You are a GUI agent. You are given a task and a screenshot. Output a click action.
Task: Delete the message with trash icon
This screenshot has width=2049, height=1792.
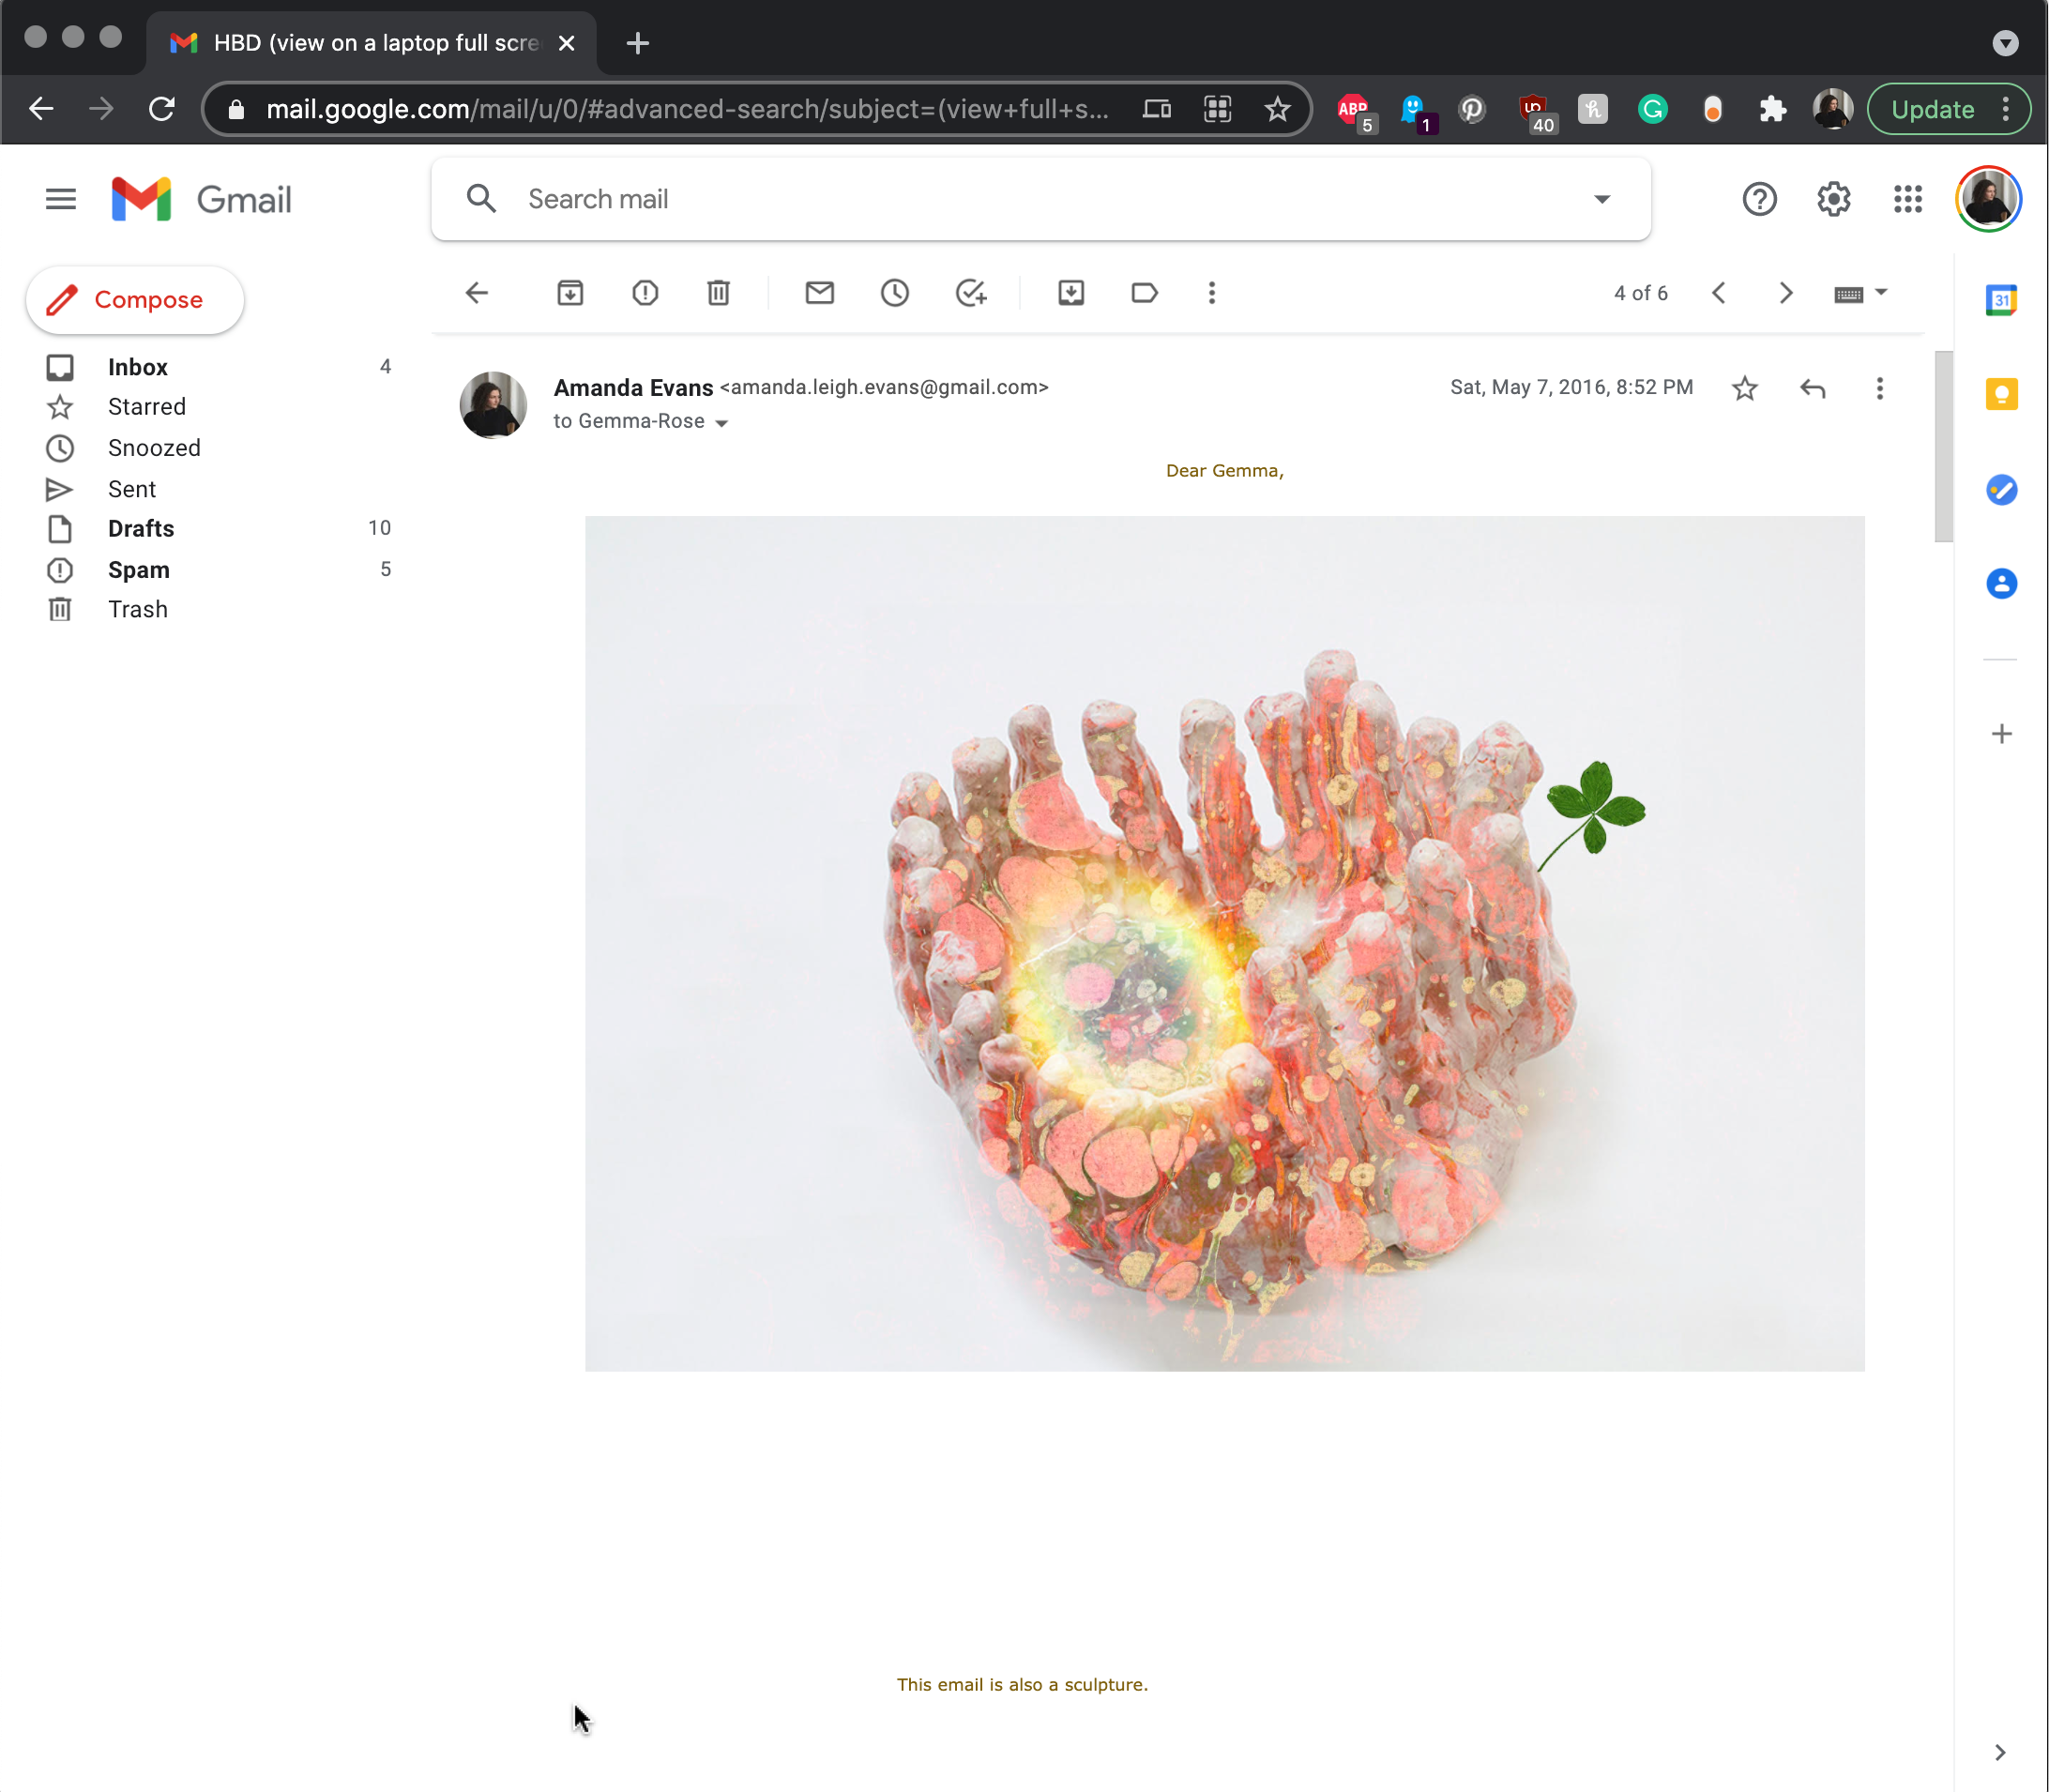click(x=718, y=293)
